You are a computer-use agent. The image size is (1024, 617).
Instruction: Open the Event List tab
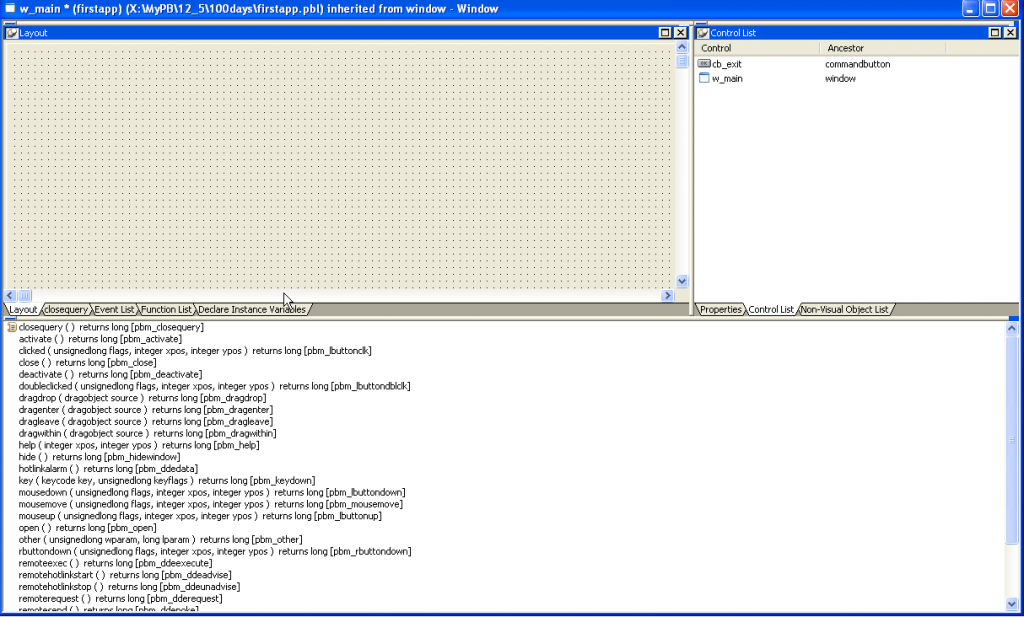point(114,309)
